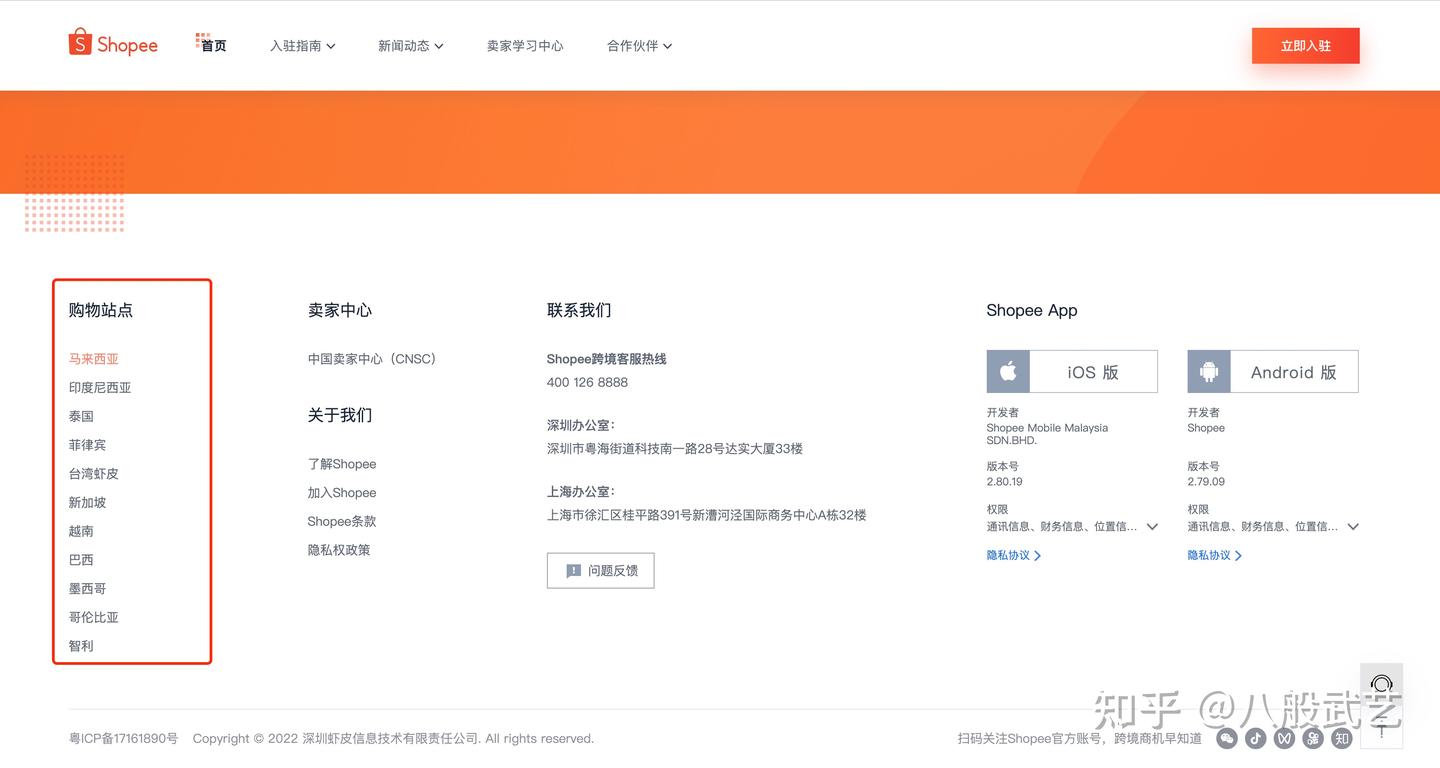This screenshot has width=1440, height=768.
Task: Click the back-to-top arrow icon
Action: [x=1382, y=731]
